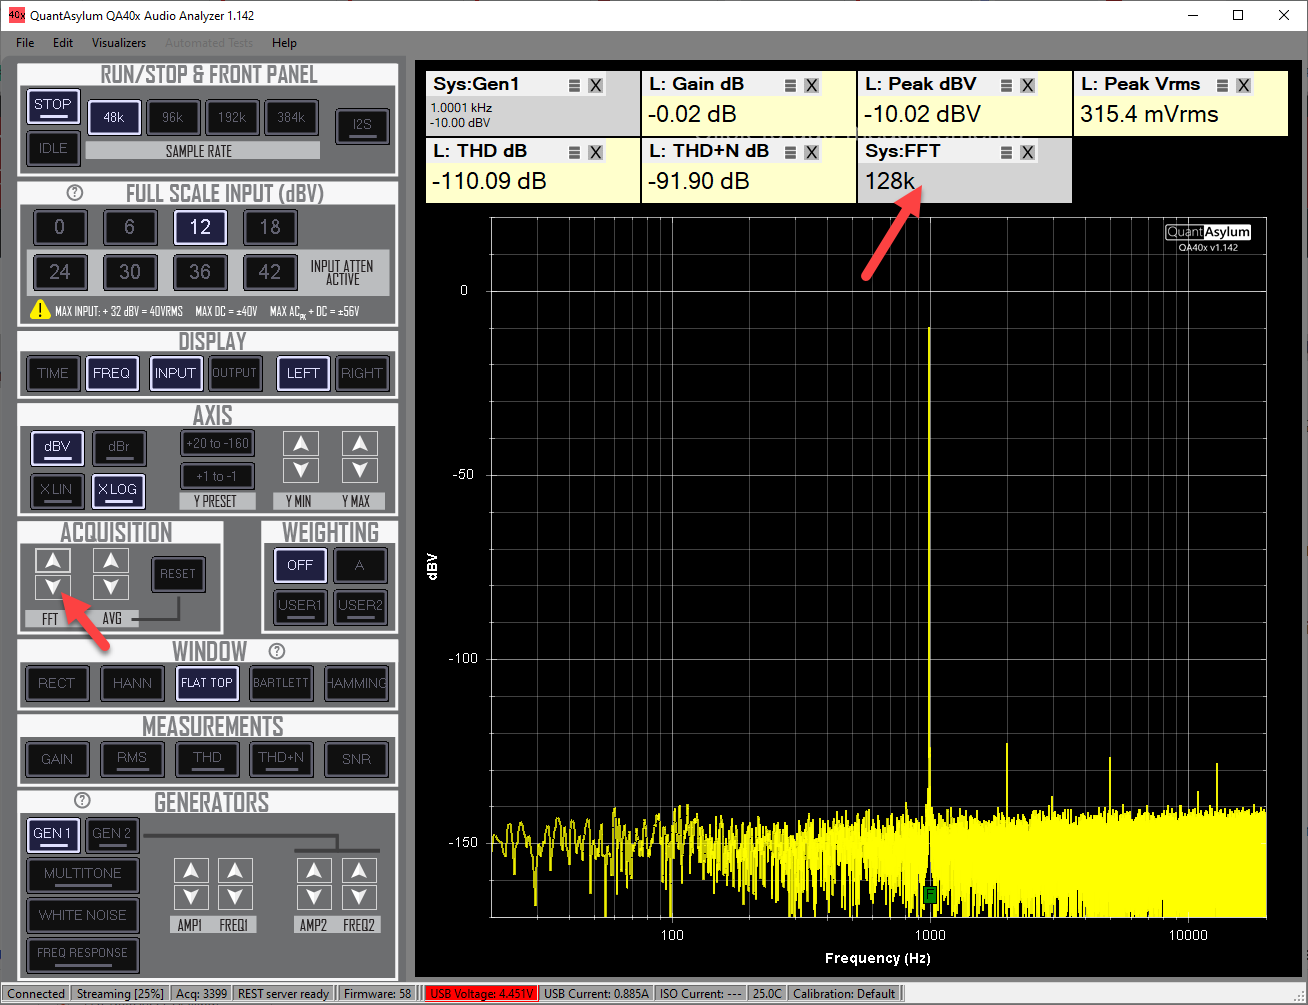1308x1005 pixels.
Task: Lower Y MAX with down arrow
Action: [360, 470]
